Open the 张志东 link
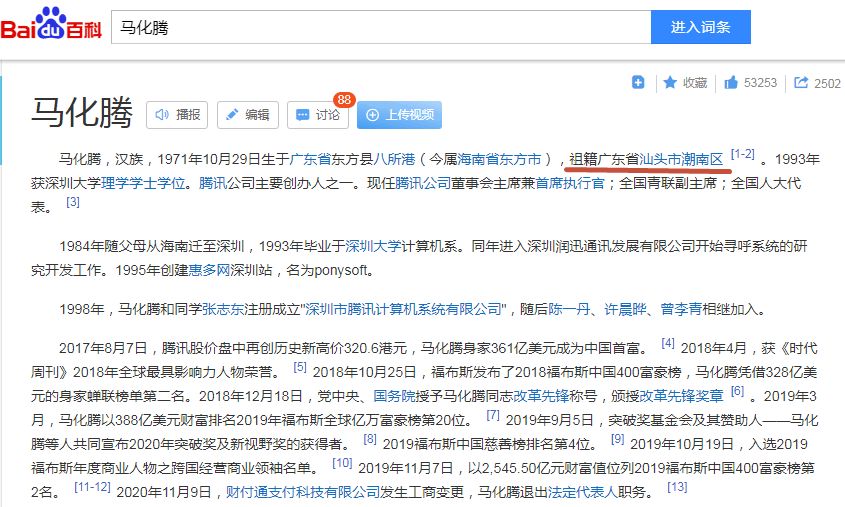The image size is (845, 507). (x=223, y=309)
